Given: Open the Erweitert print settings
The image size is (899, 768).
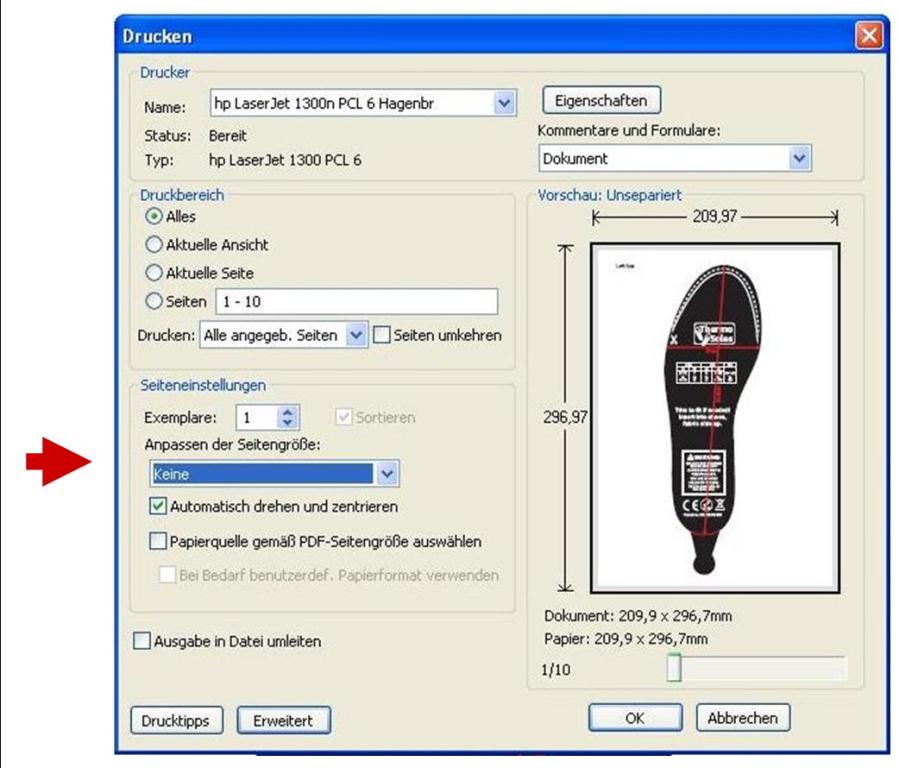Looking at the screenshot, I should (283, 720).
